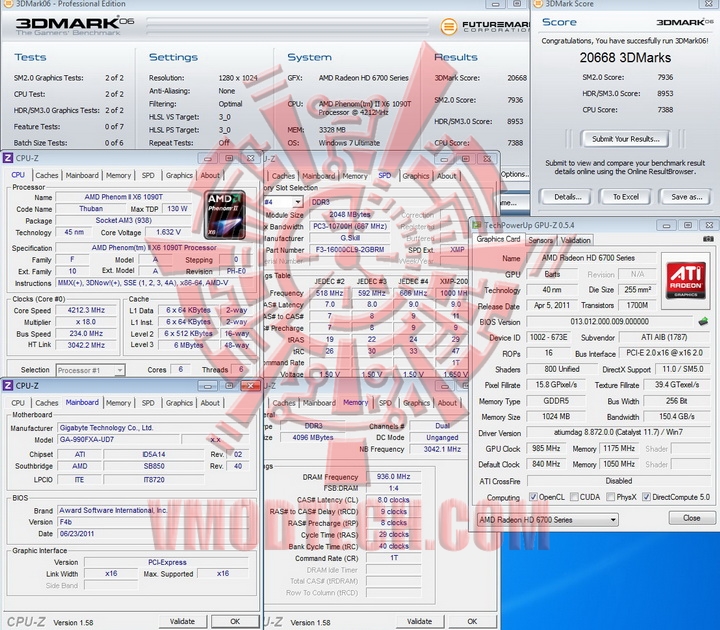
Task: Click the Memory Size 1024 MB value in GPU-Z
Action: tap(556, 417)
